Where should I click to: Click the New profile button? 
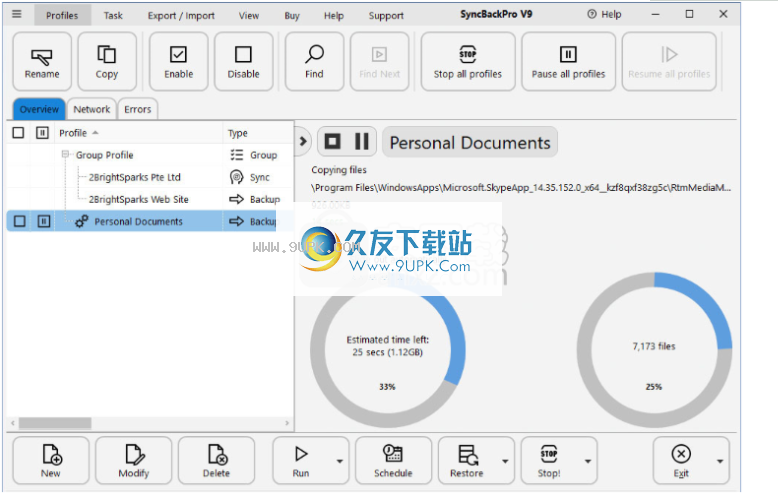point(51,460)
